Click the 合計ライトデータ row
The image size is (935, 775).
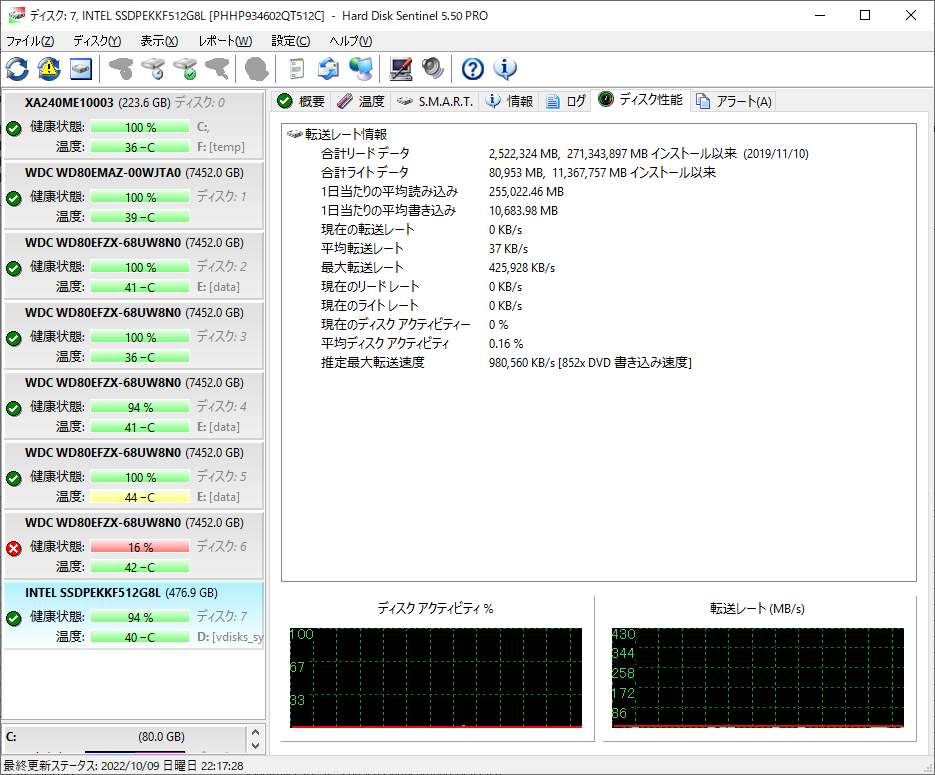[x=518, y=172]
